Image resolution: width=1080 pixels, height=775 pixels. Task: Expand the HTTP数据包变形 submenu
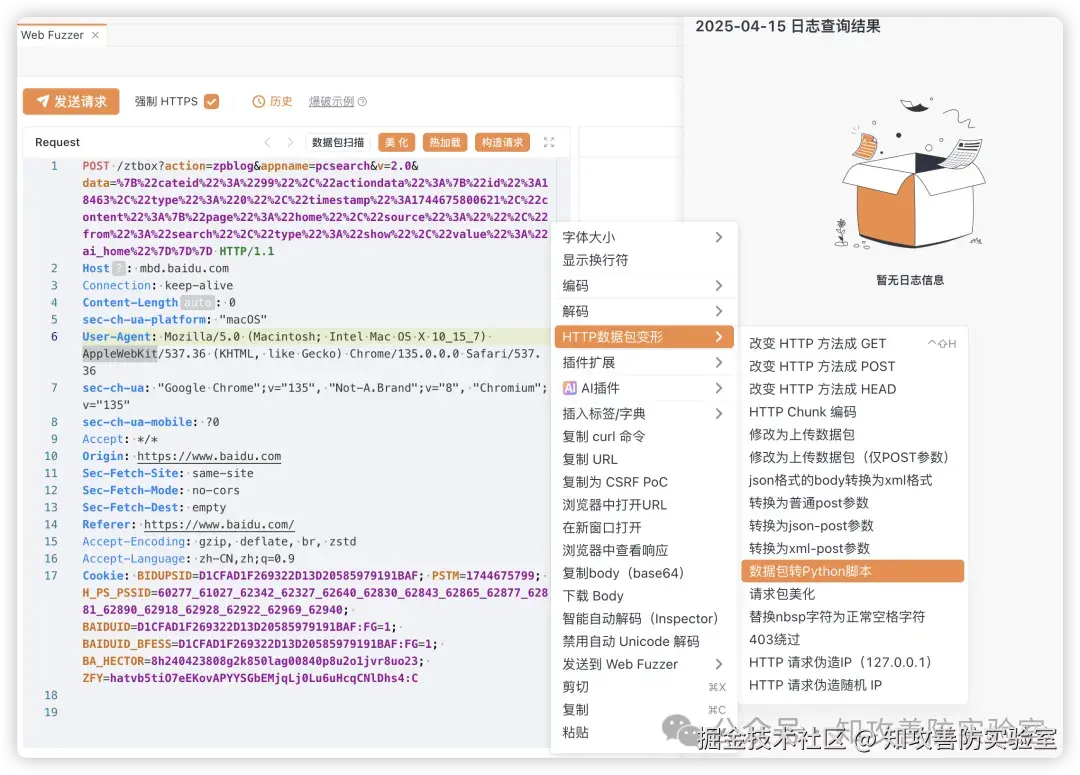pos(644,336)
